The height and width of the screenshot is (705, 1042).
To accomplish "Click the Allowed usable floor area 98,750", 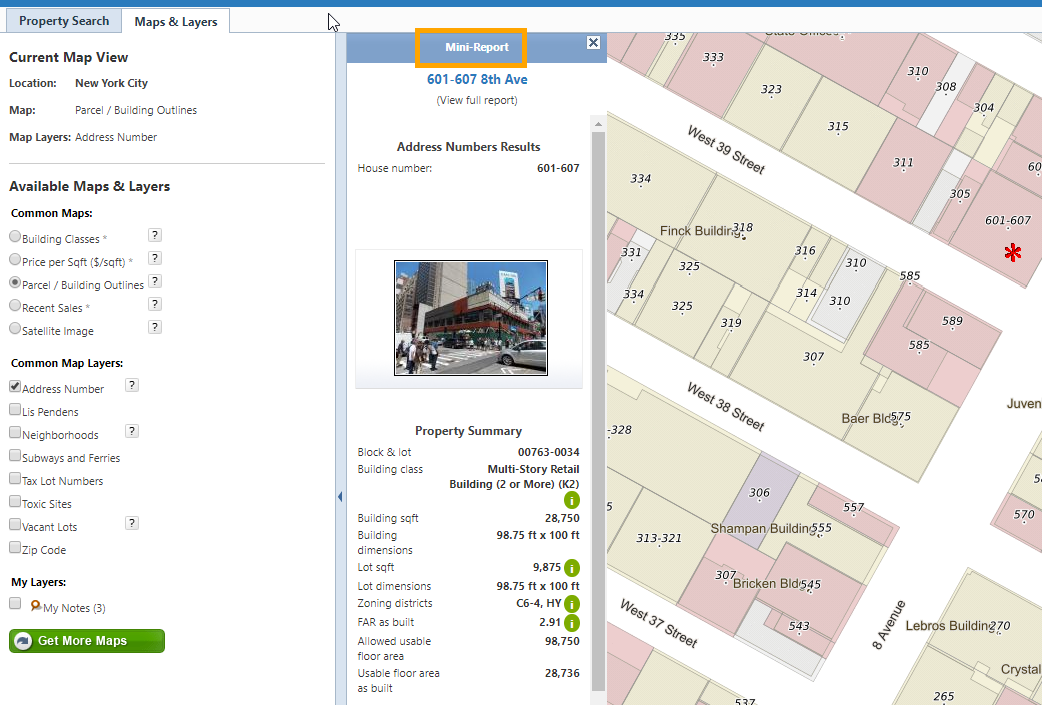I will tap(562, 641).
